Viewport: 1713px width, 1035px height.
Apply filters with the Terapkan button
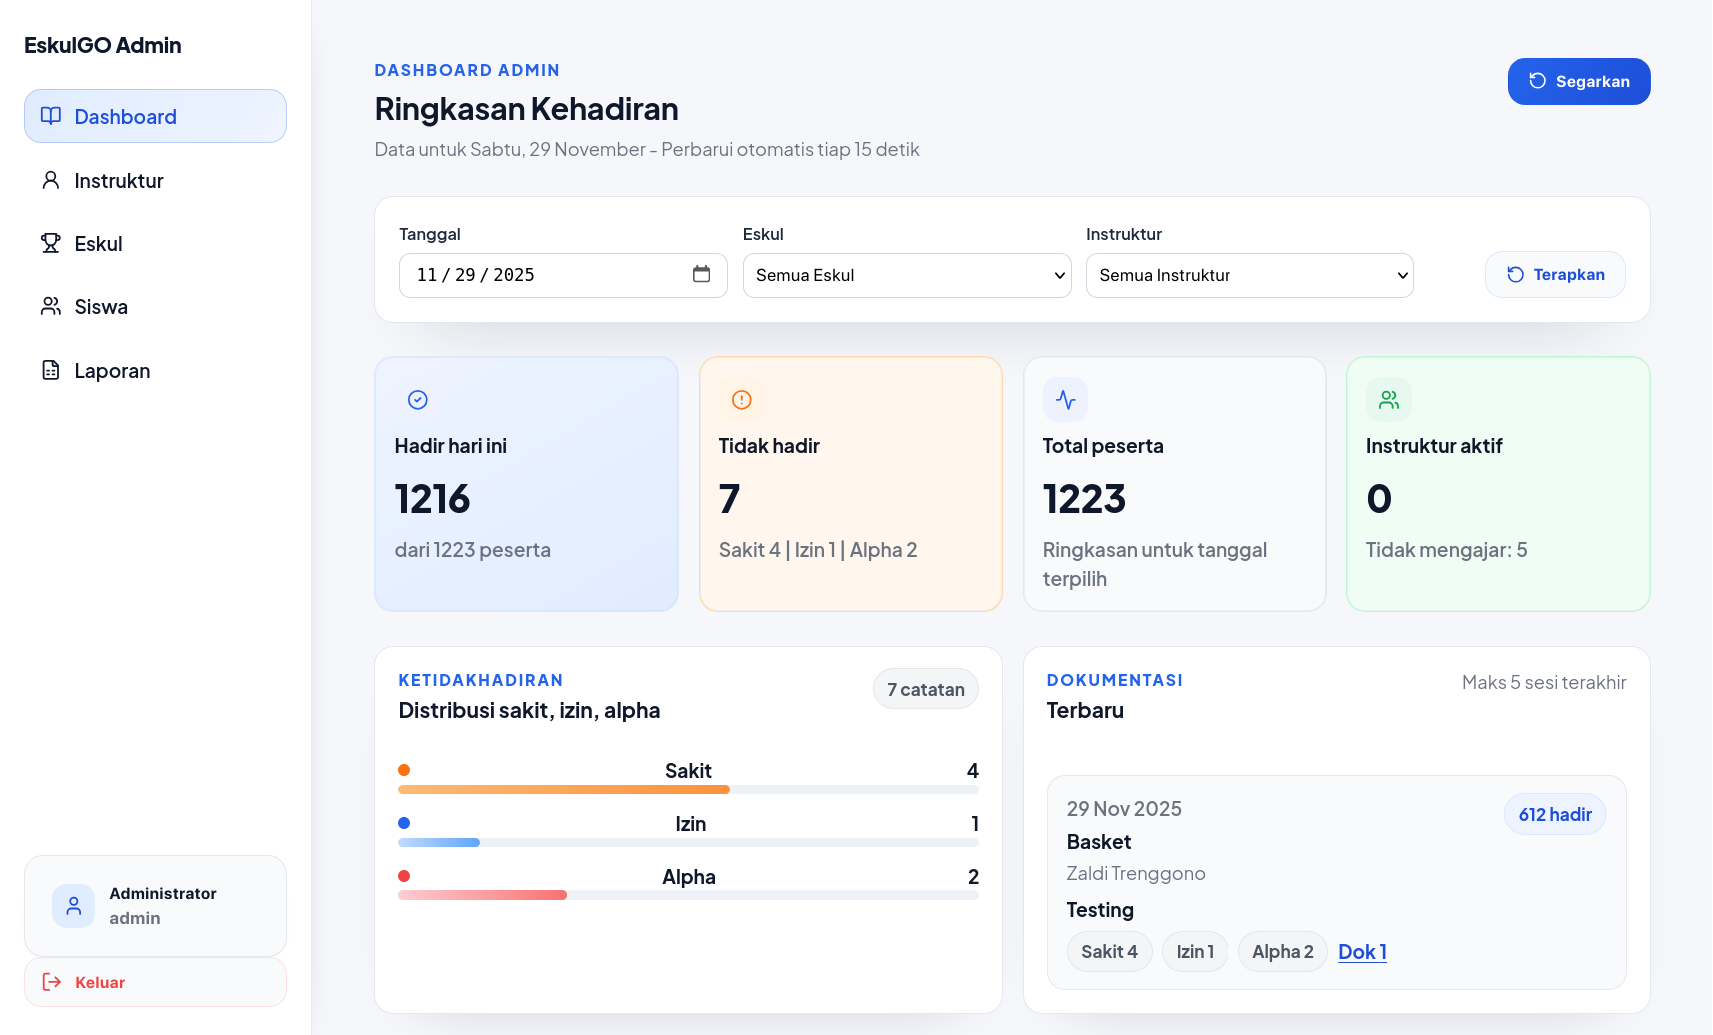coord(1554,275)
